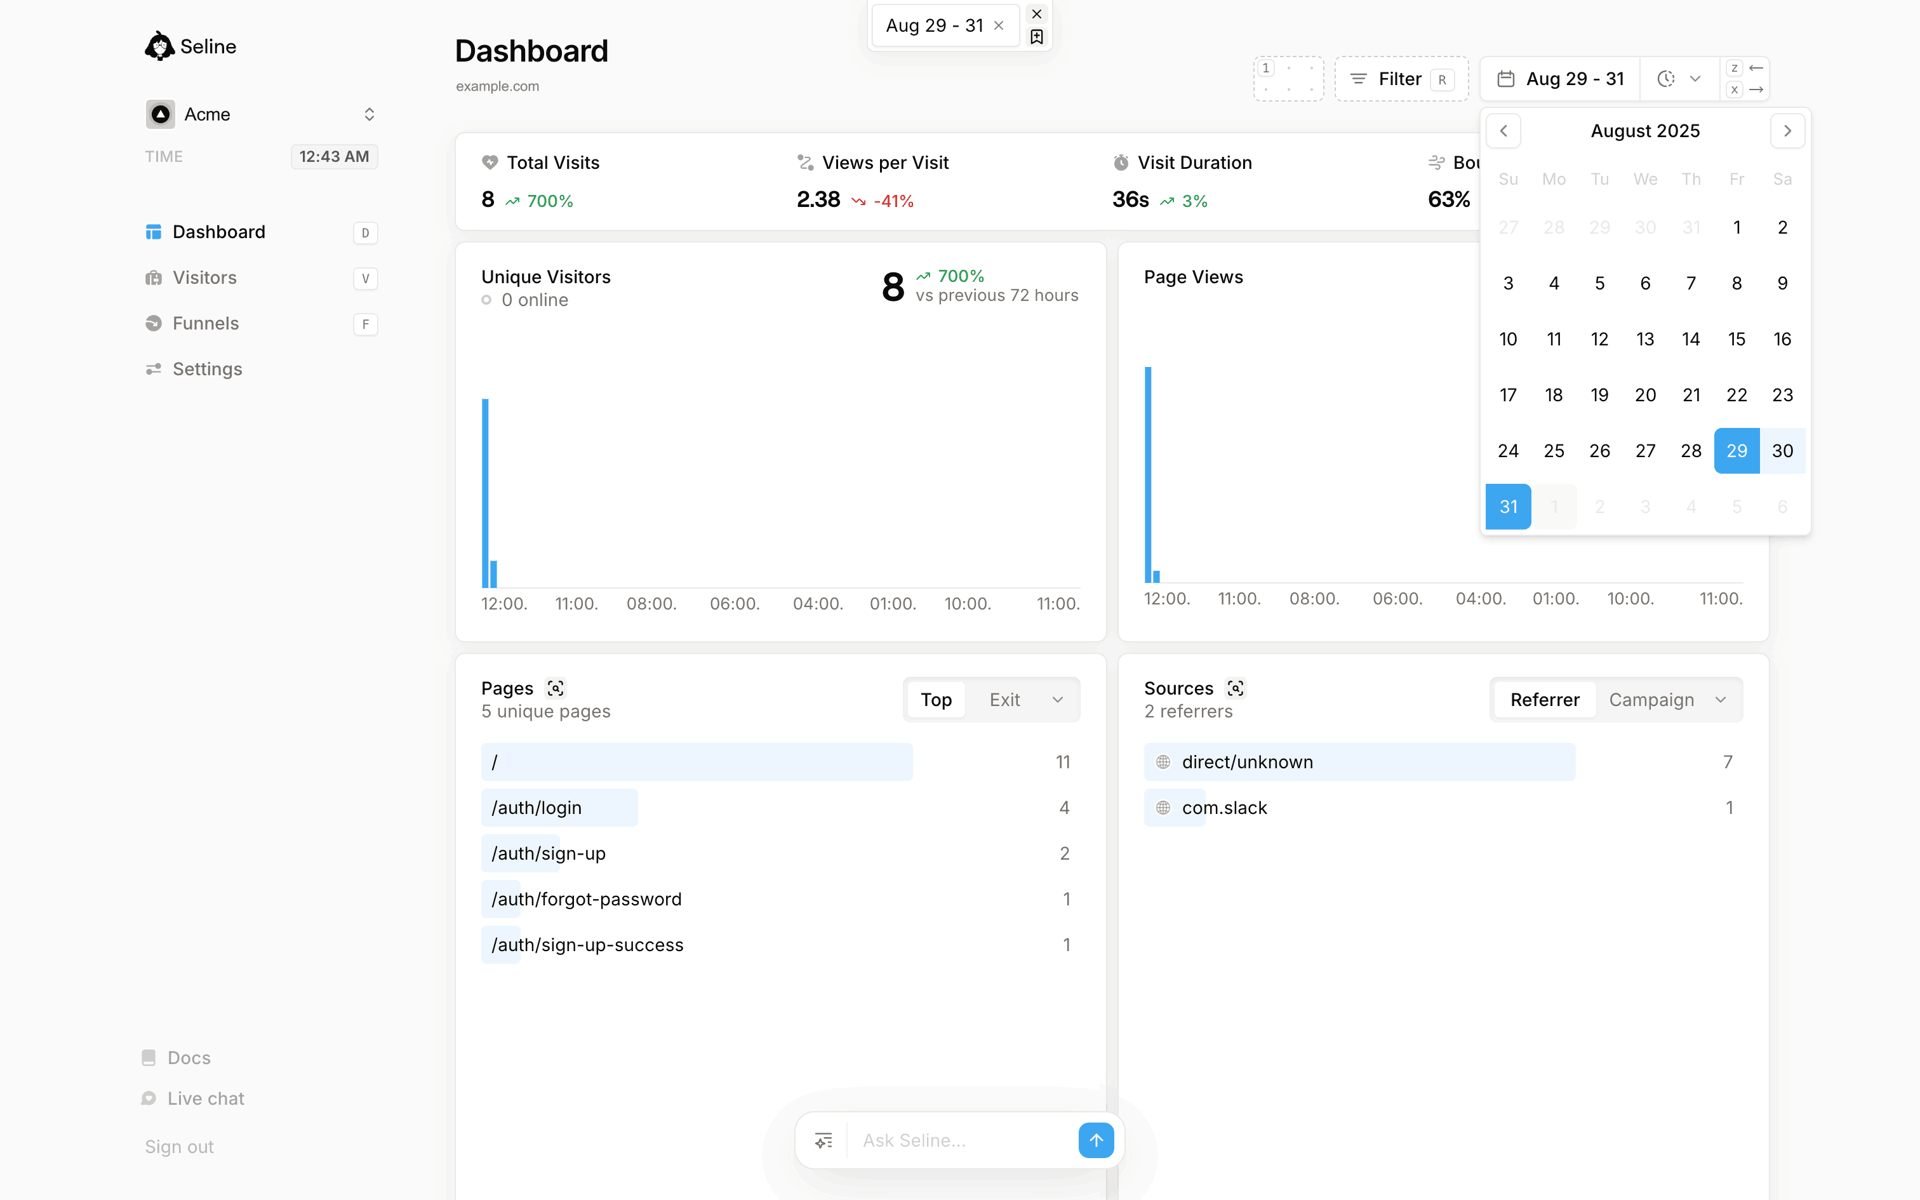Select August 29 in the calendar
The height and width of the screenshot is (1200, 1920).
pos(1737,451)
